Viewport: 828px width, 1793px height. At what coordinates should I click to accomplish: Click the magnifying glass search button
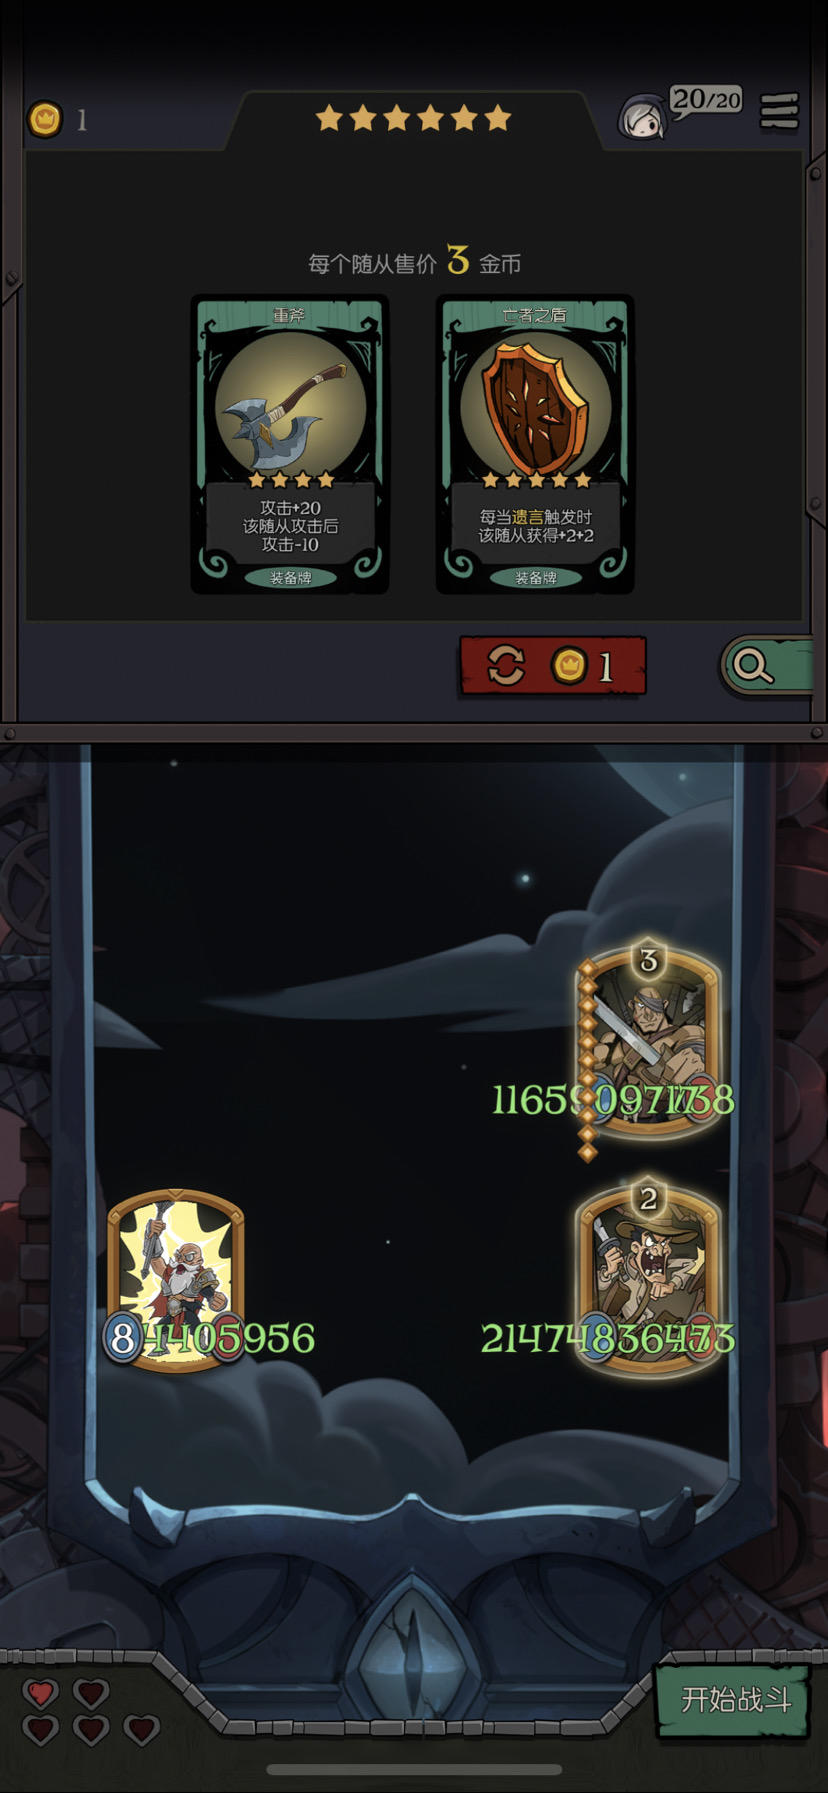tap(766, 665)
